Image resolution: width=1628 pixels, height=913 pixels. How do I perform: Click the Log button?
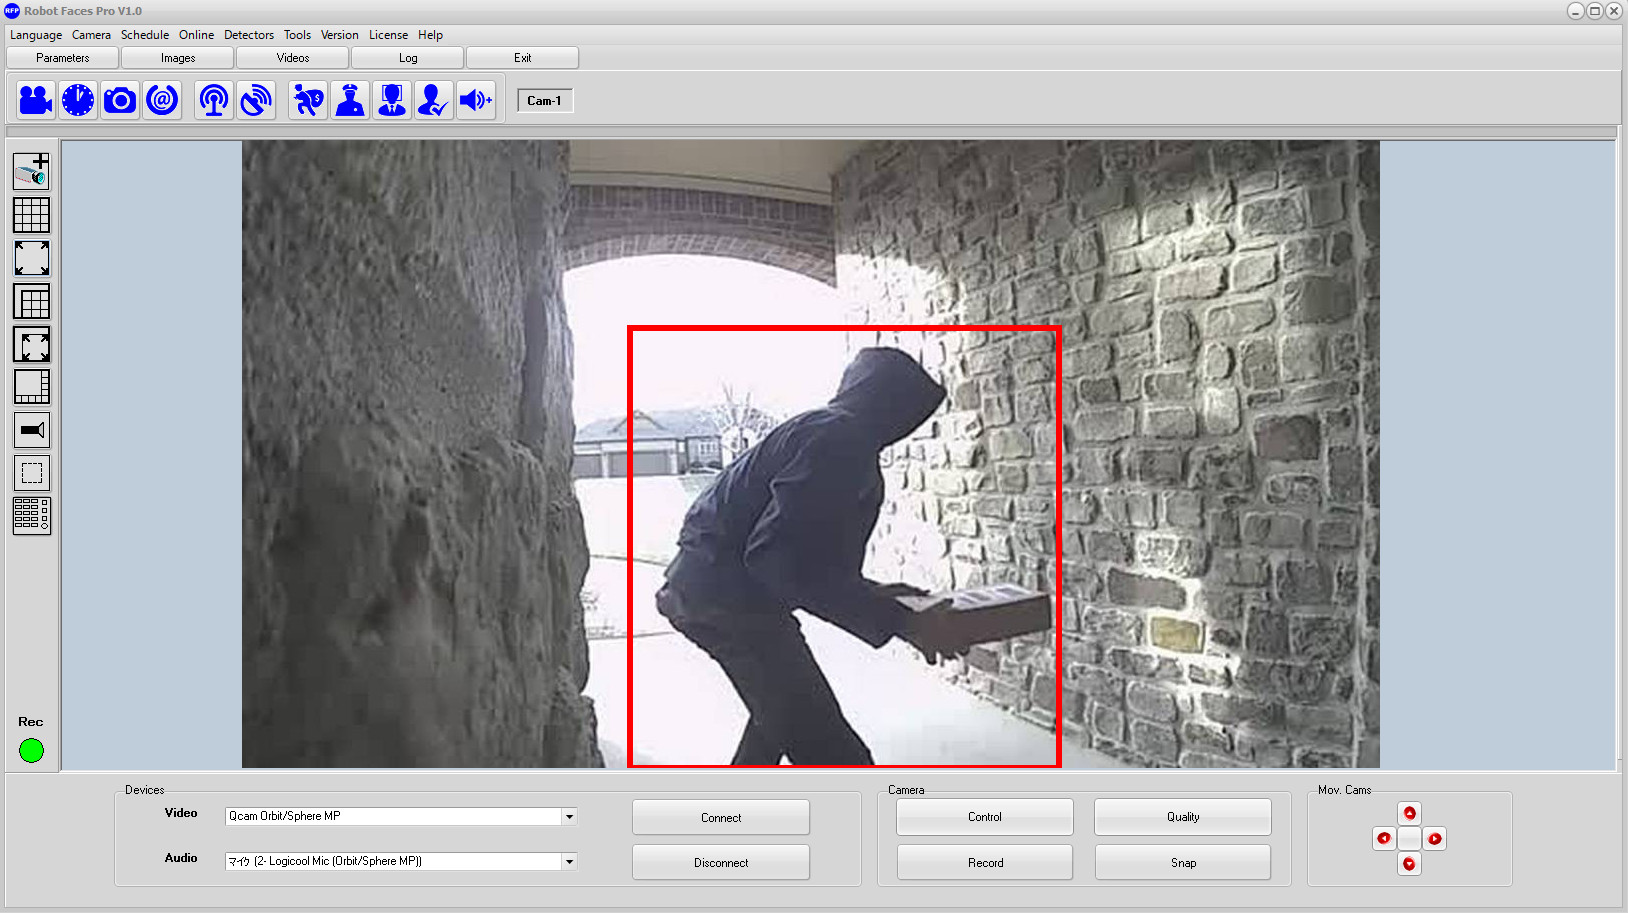[x=408, y=58]
